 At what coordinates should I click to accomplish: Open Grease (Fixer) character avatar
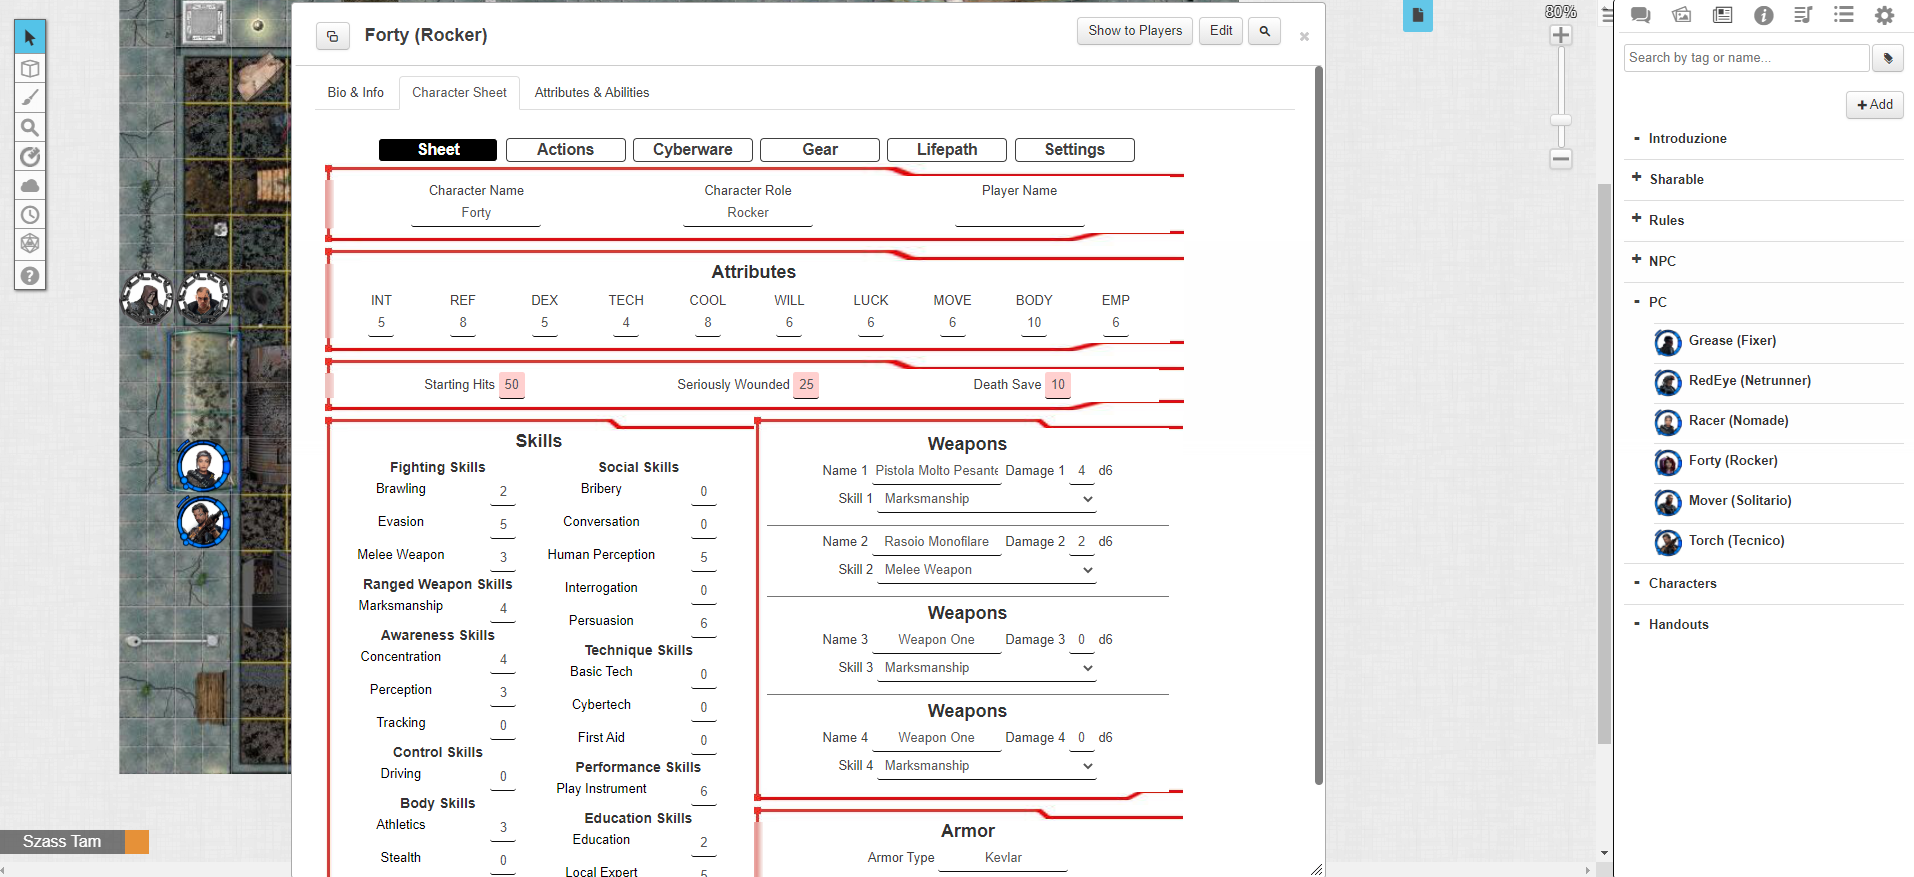coord(1668,343)
